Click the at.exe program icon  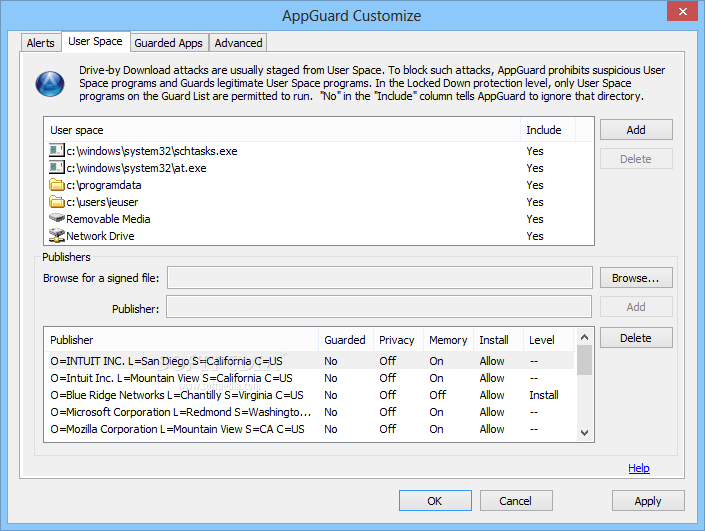pyautogui.click(x=57, y=168)
